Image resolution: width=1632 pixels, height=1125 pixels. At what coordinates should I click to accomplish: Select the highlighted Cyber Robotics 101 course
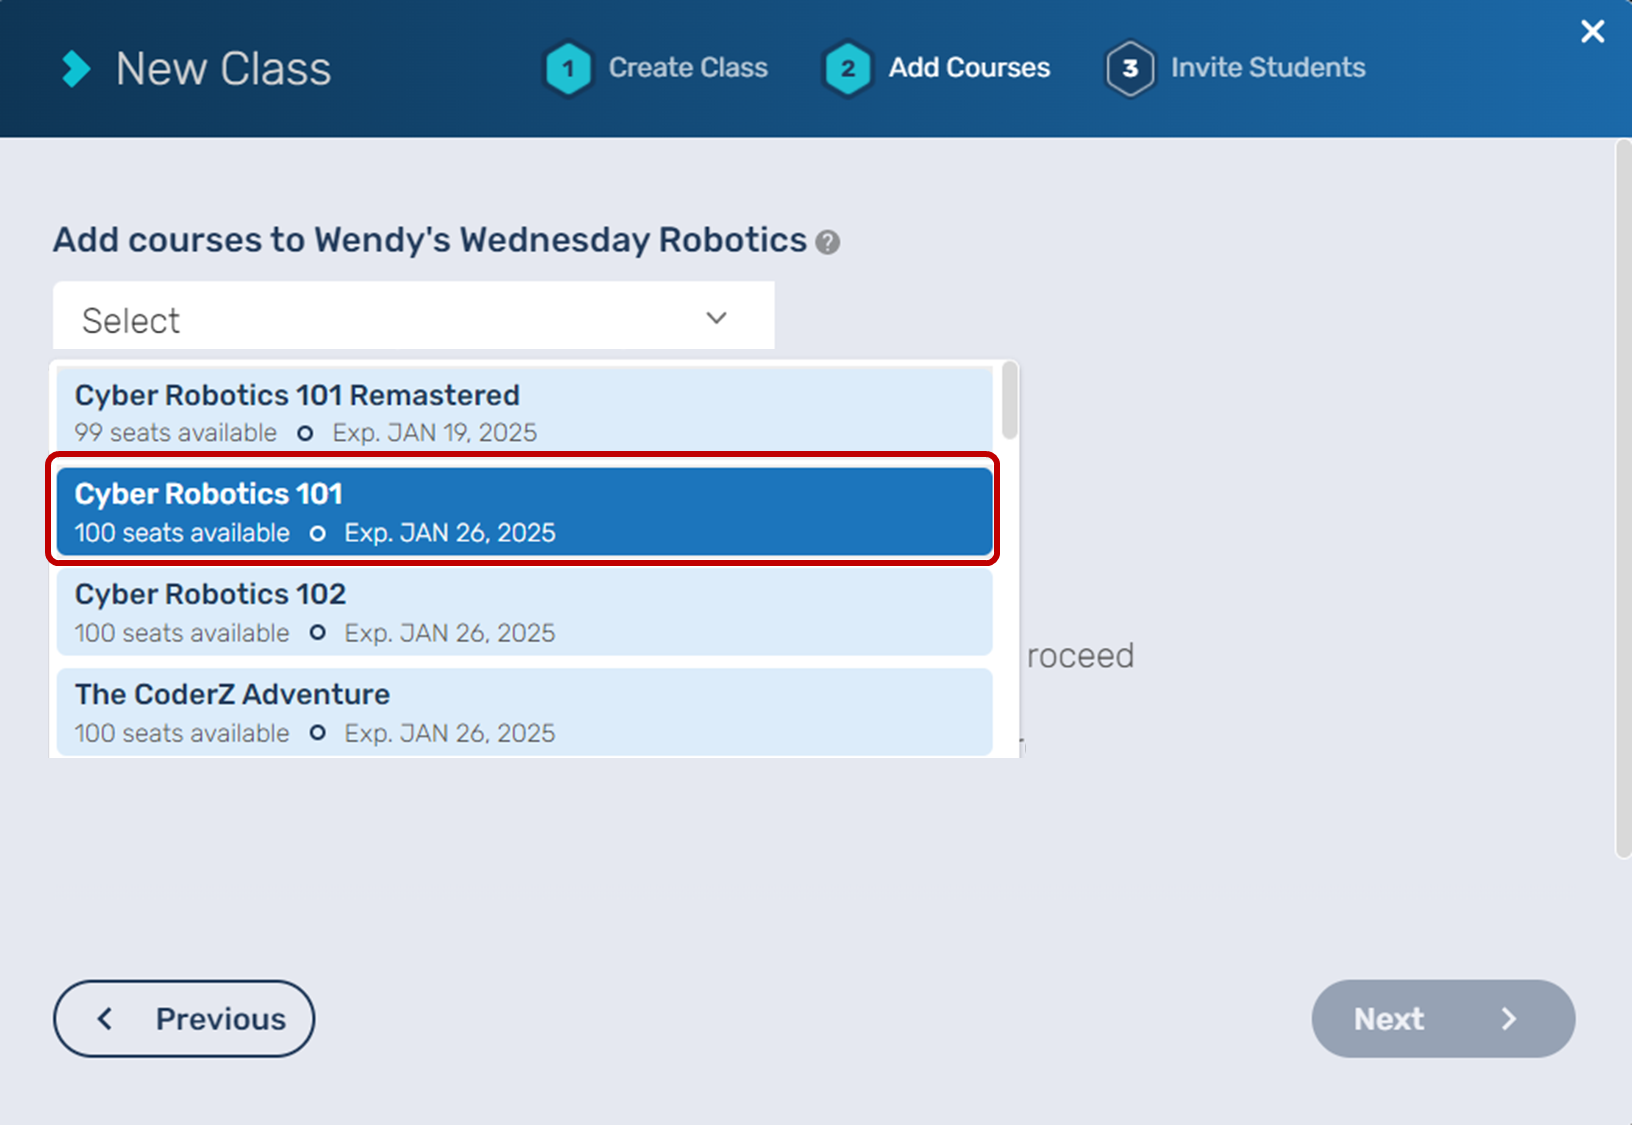(524, 512)
